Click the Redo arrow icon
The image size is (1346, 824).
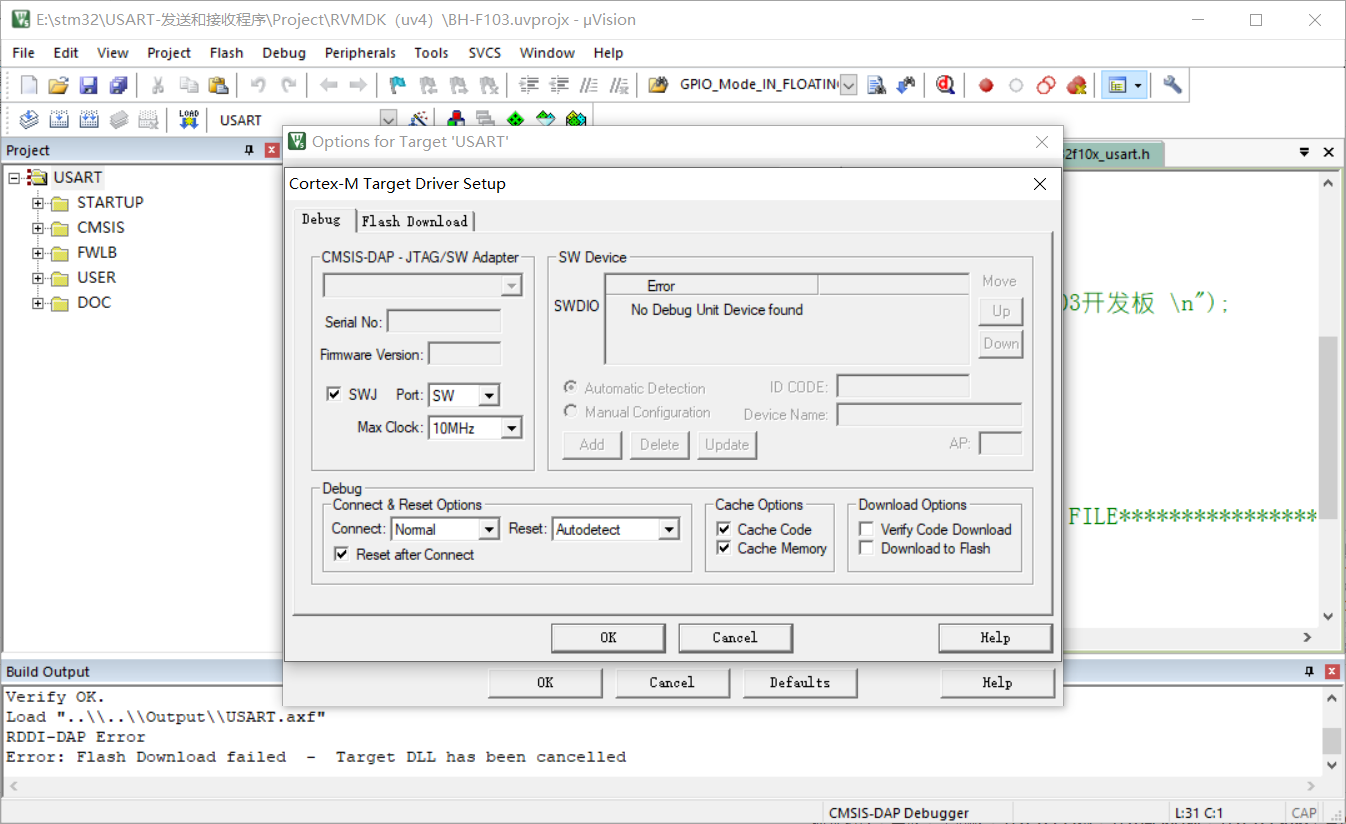(288, 85)
